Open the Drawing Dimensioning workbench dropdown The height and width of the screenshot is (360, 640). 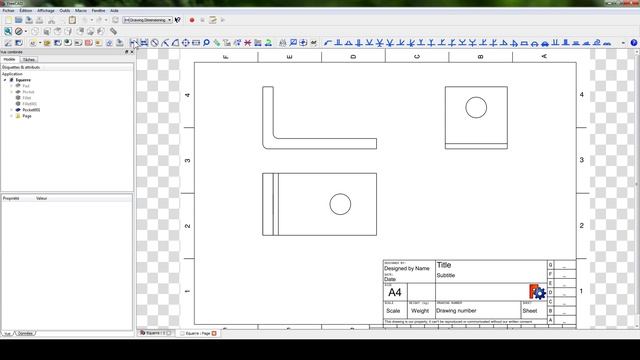click(x=147, y=20)
